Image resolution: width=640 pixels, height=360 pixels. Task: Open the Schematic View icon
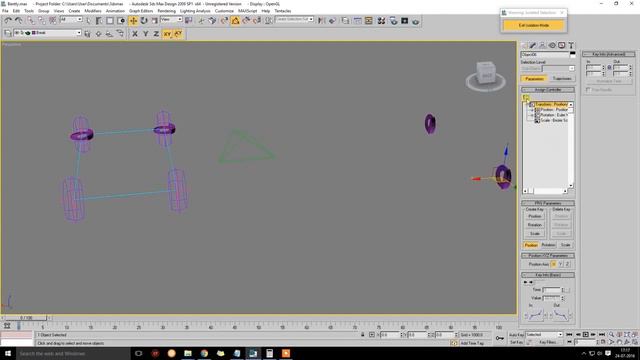pyautogui.click(x=369, y=20)
